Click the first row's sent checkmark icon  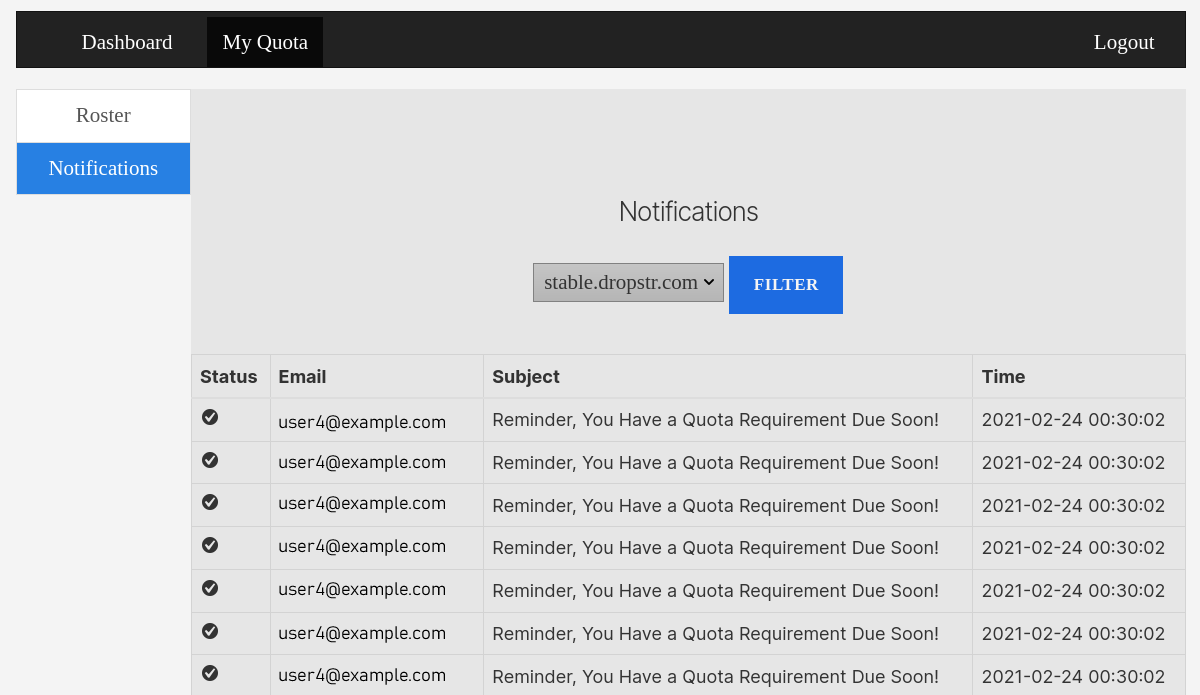pos(210,417)
